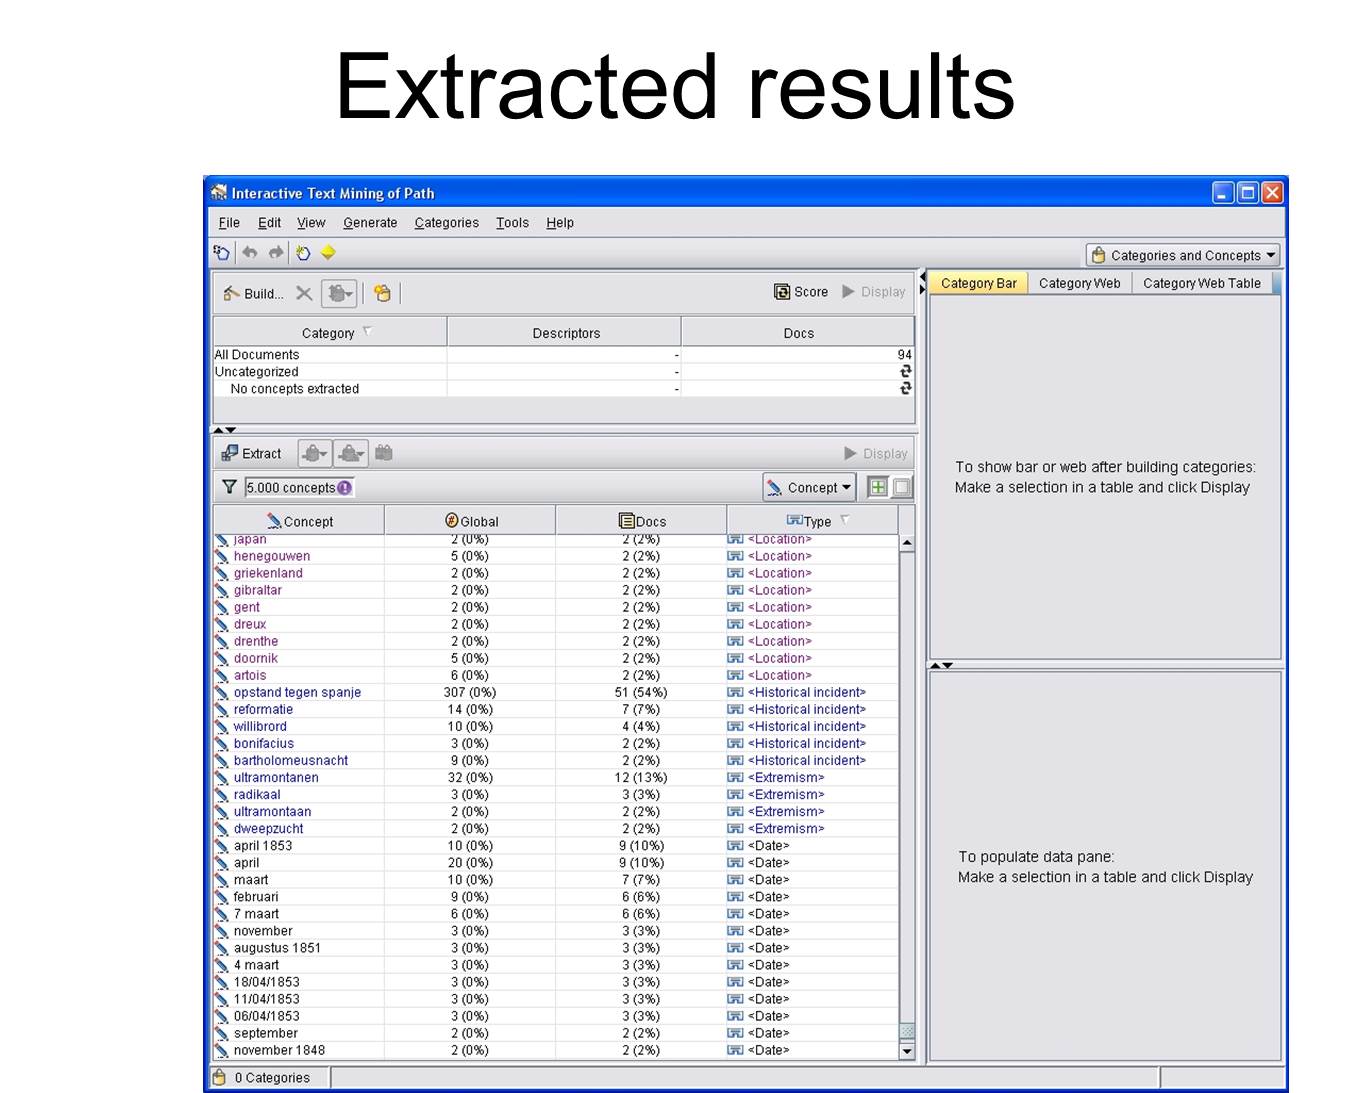Click the collapse arrows between category and extract panes
Image resolution: width=1350 pixels, height=1093 pixels.
point(225,430)
